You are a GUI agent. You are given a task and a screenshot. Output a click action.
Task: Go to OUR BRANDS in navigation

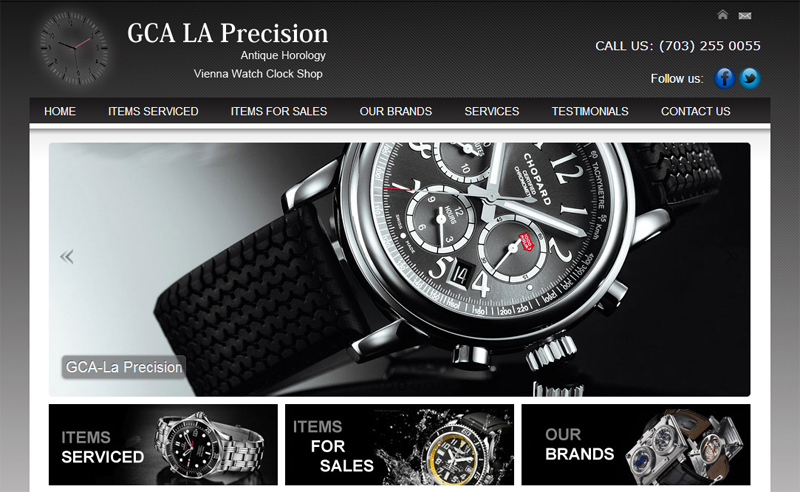(x=395, y=111)
